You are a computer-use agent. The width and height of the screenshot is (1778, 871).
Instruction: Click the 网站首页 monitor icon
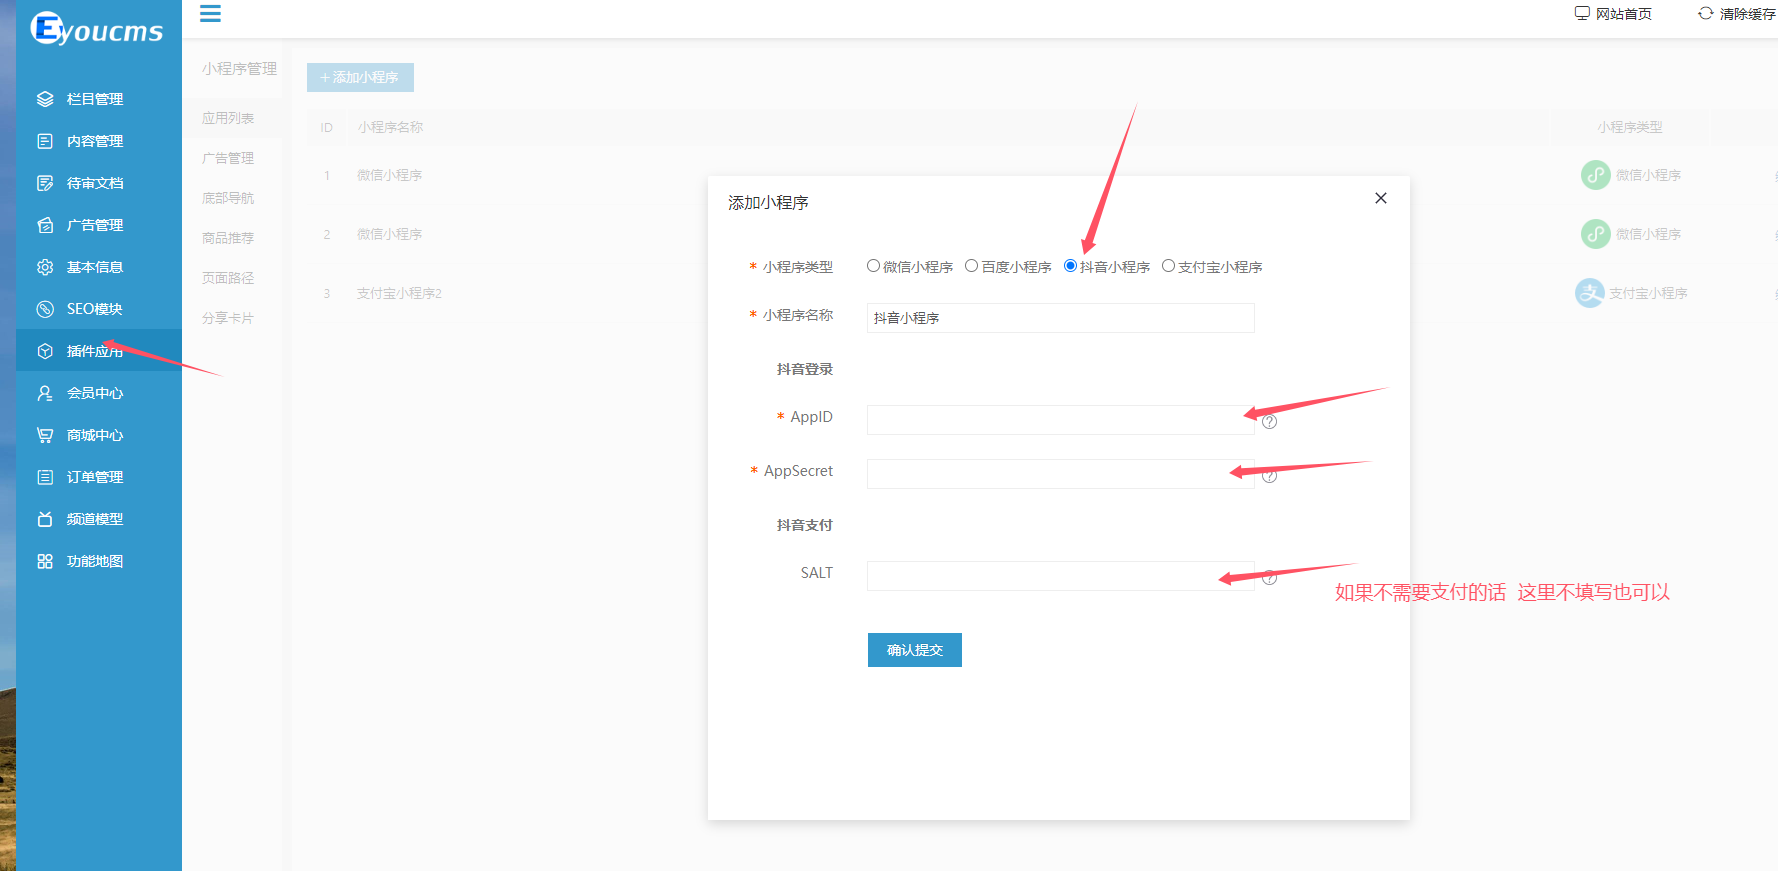(x=1582, y=13)
